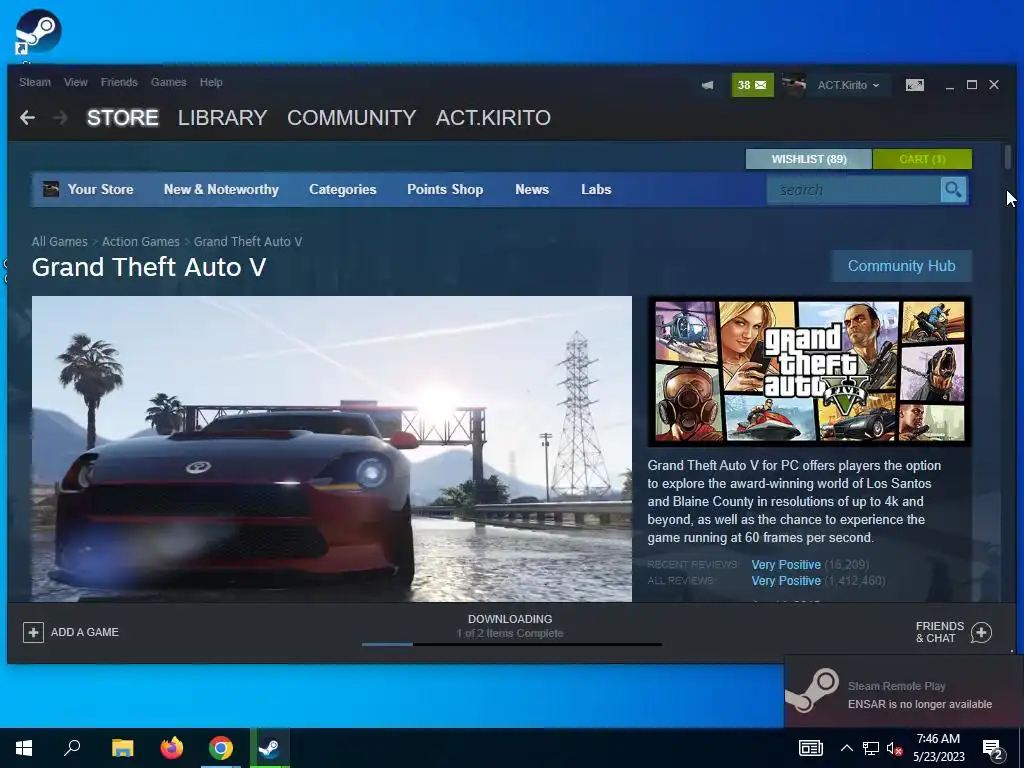The height and width of the screenshot is (768, 1024).
Task: Click the Grand Theft Auto V breadcrumb
Action: (x=248, y=242)
